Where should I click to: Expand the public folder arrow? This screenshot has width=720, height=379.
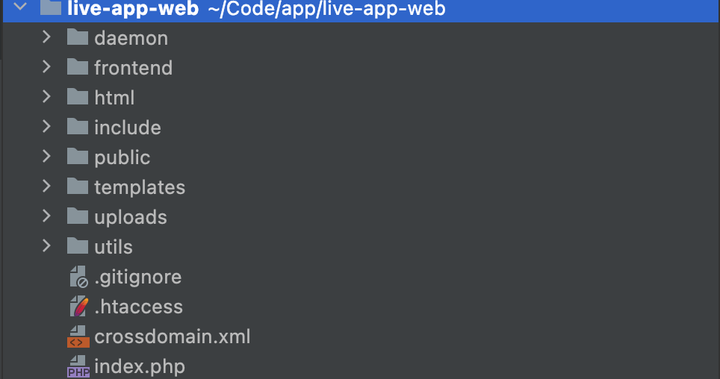tap(46, 157)
